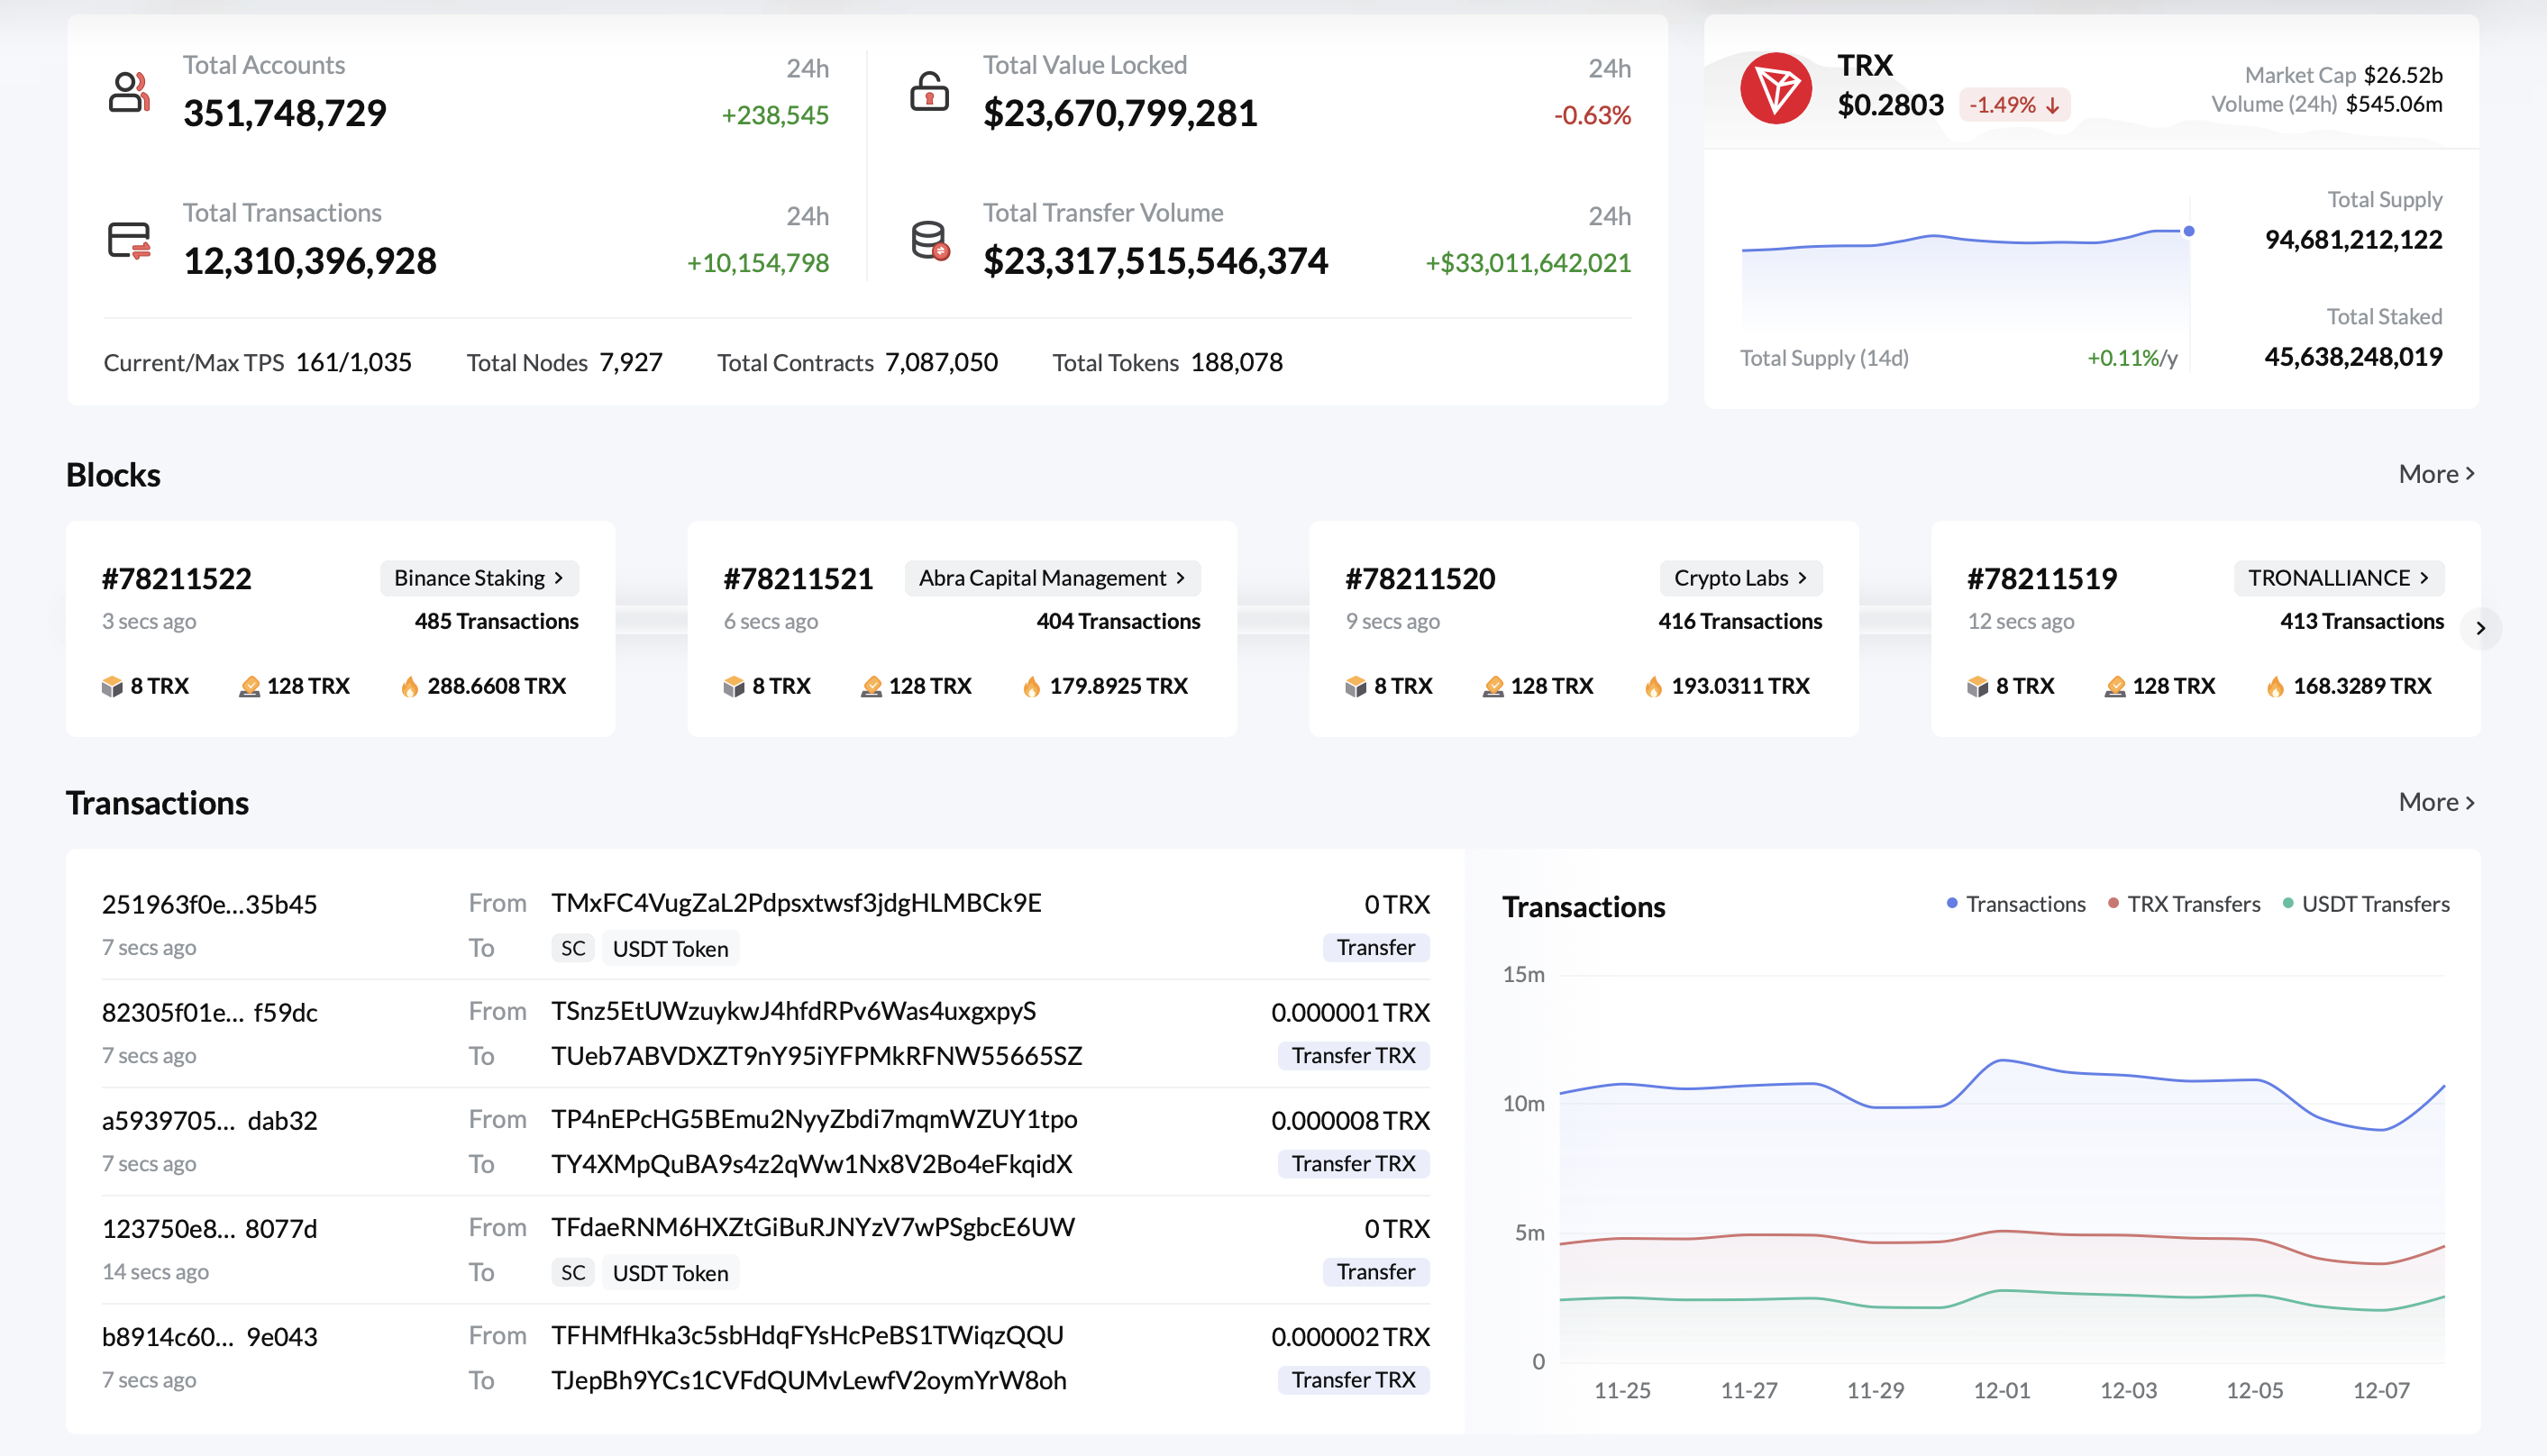Click the Total Value Locked padlock icon
The width and height of the screenshot is (2547, 1456).
tap(929, 92)
